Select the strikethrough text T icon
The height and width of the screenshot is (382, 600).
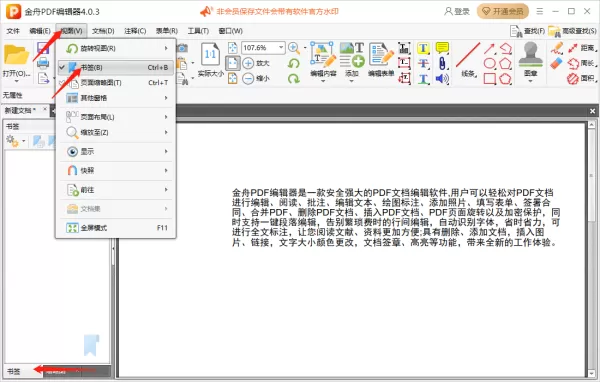(x=423, y=63)
